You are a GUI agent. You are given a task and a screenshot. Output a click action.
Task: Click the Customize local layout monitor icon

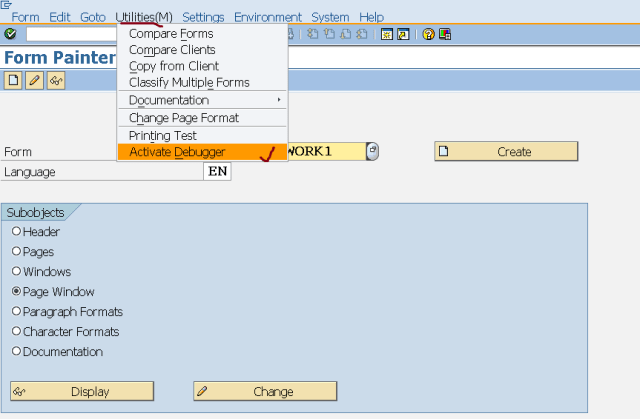point(445,34)
